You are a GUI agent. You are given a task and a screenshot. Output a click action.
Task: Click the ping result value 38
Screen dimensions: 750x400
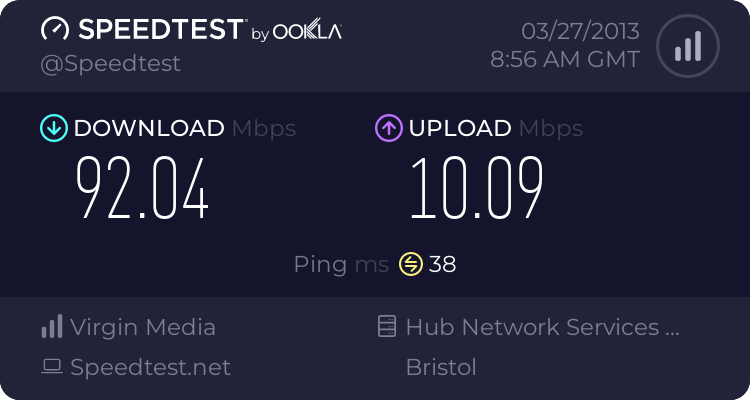point(443,264)
